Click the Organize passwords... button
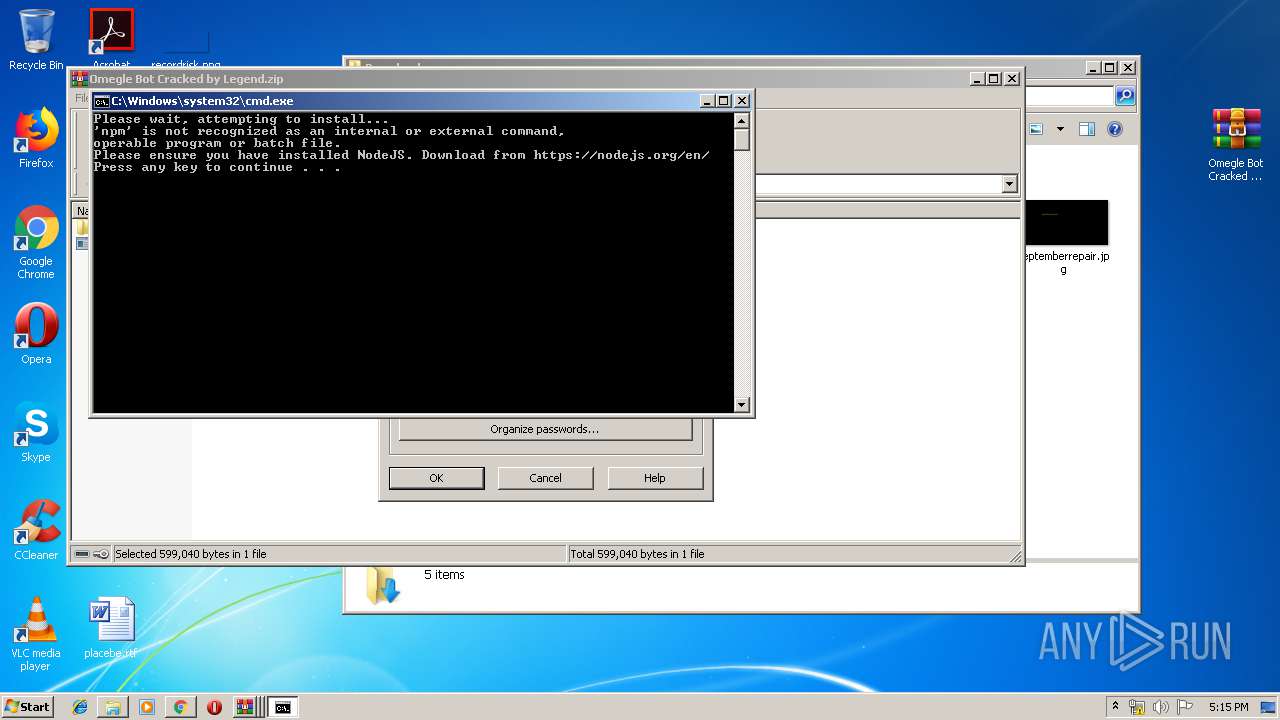 click(x=545, y=429)
